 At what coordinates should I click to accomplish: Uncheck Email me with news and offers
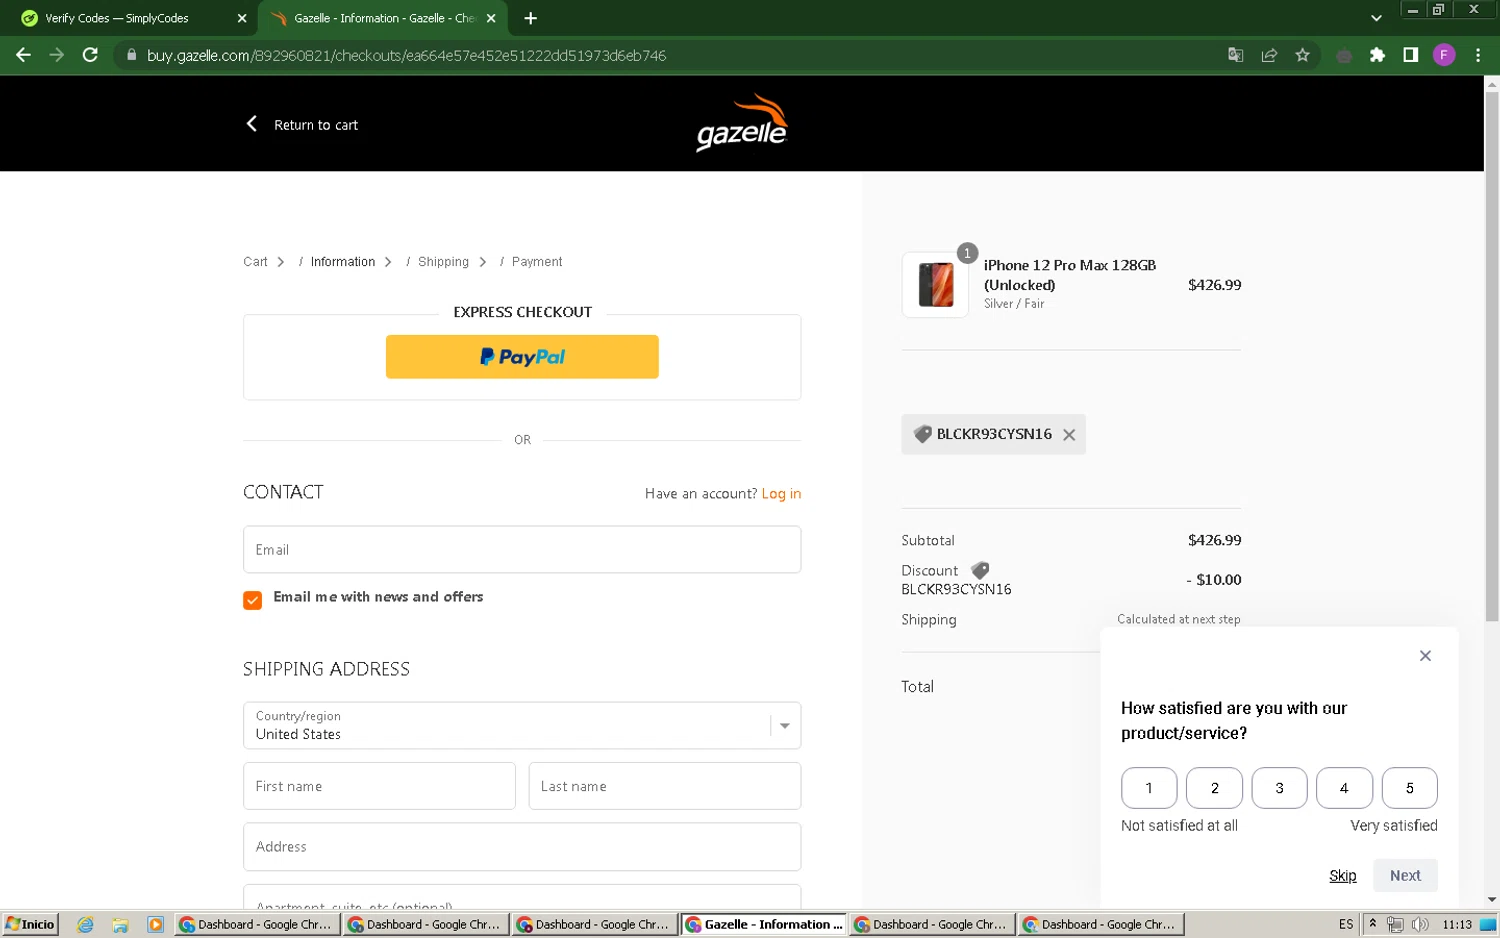[252, 600]
